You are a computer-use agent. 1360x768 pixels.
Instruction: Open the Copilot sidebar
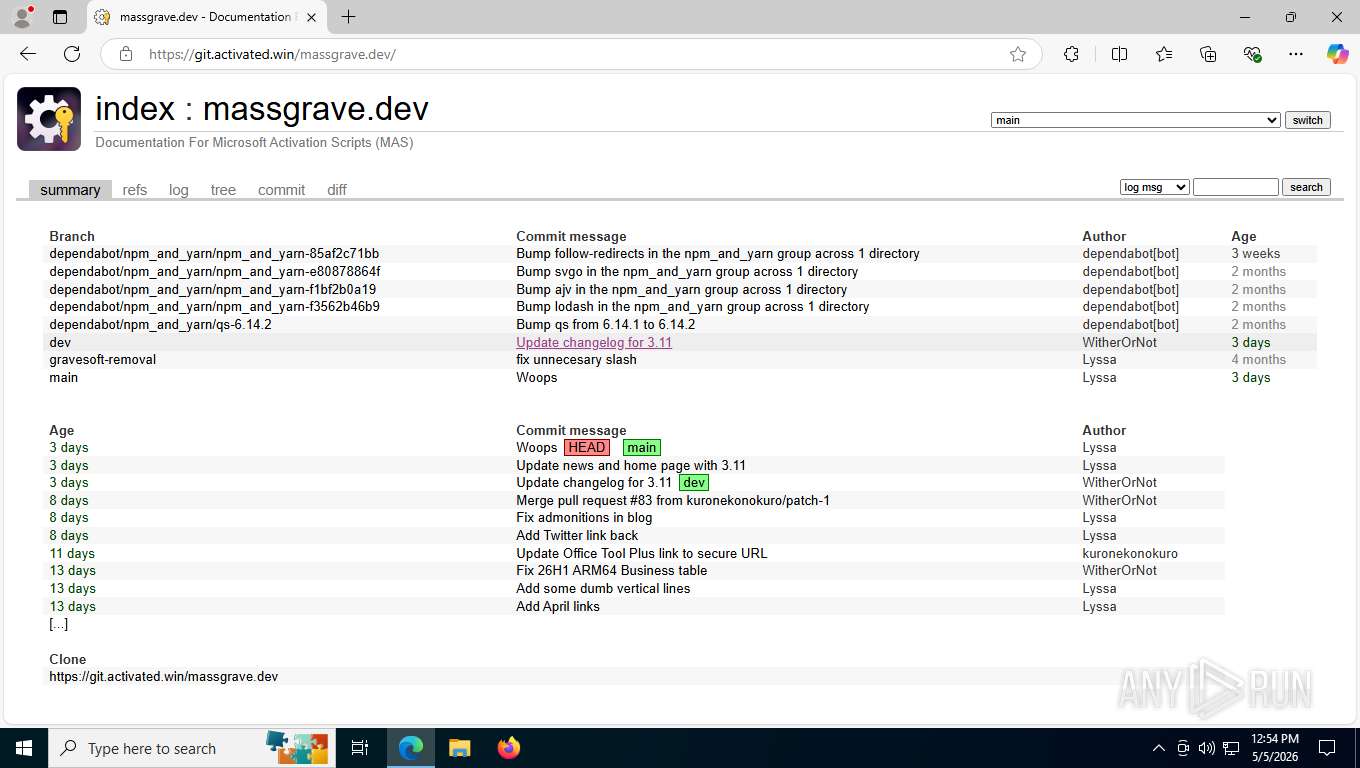pos(1337,54)
